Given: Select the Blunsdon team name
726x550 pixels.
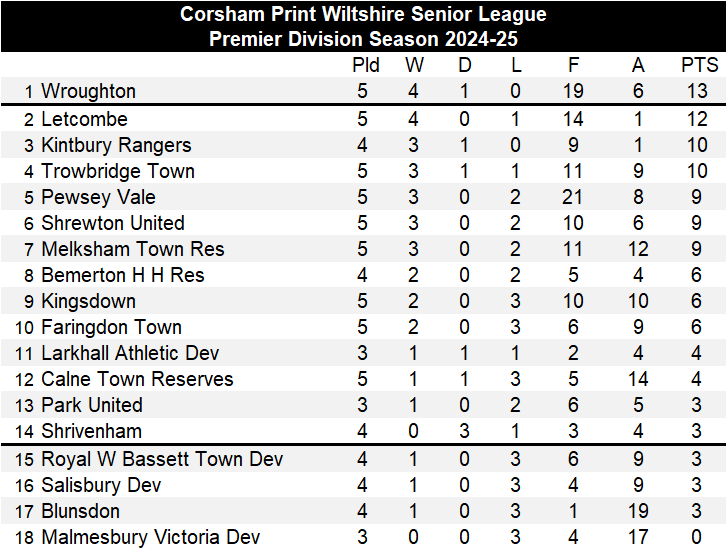Looking at the screenshot, I should point(80,511).
